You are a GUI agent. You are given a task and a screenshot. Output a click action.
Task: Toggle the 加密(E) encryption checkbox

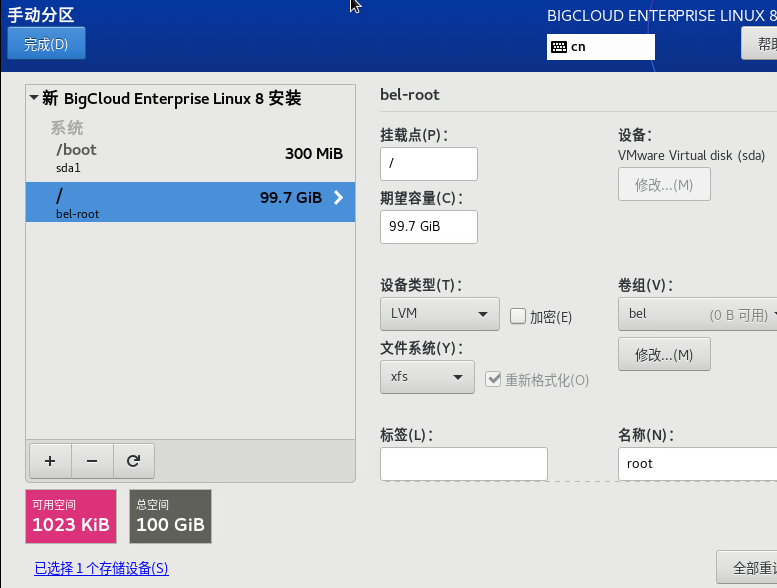point(518,316)
